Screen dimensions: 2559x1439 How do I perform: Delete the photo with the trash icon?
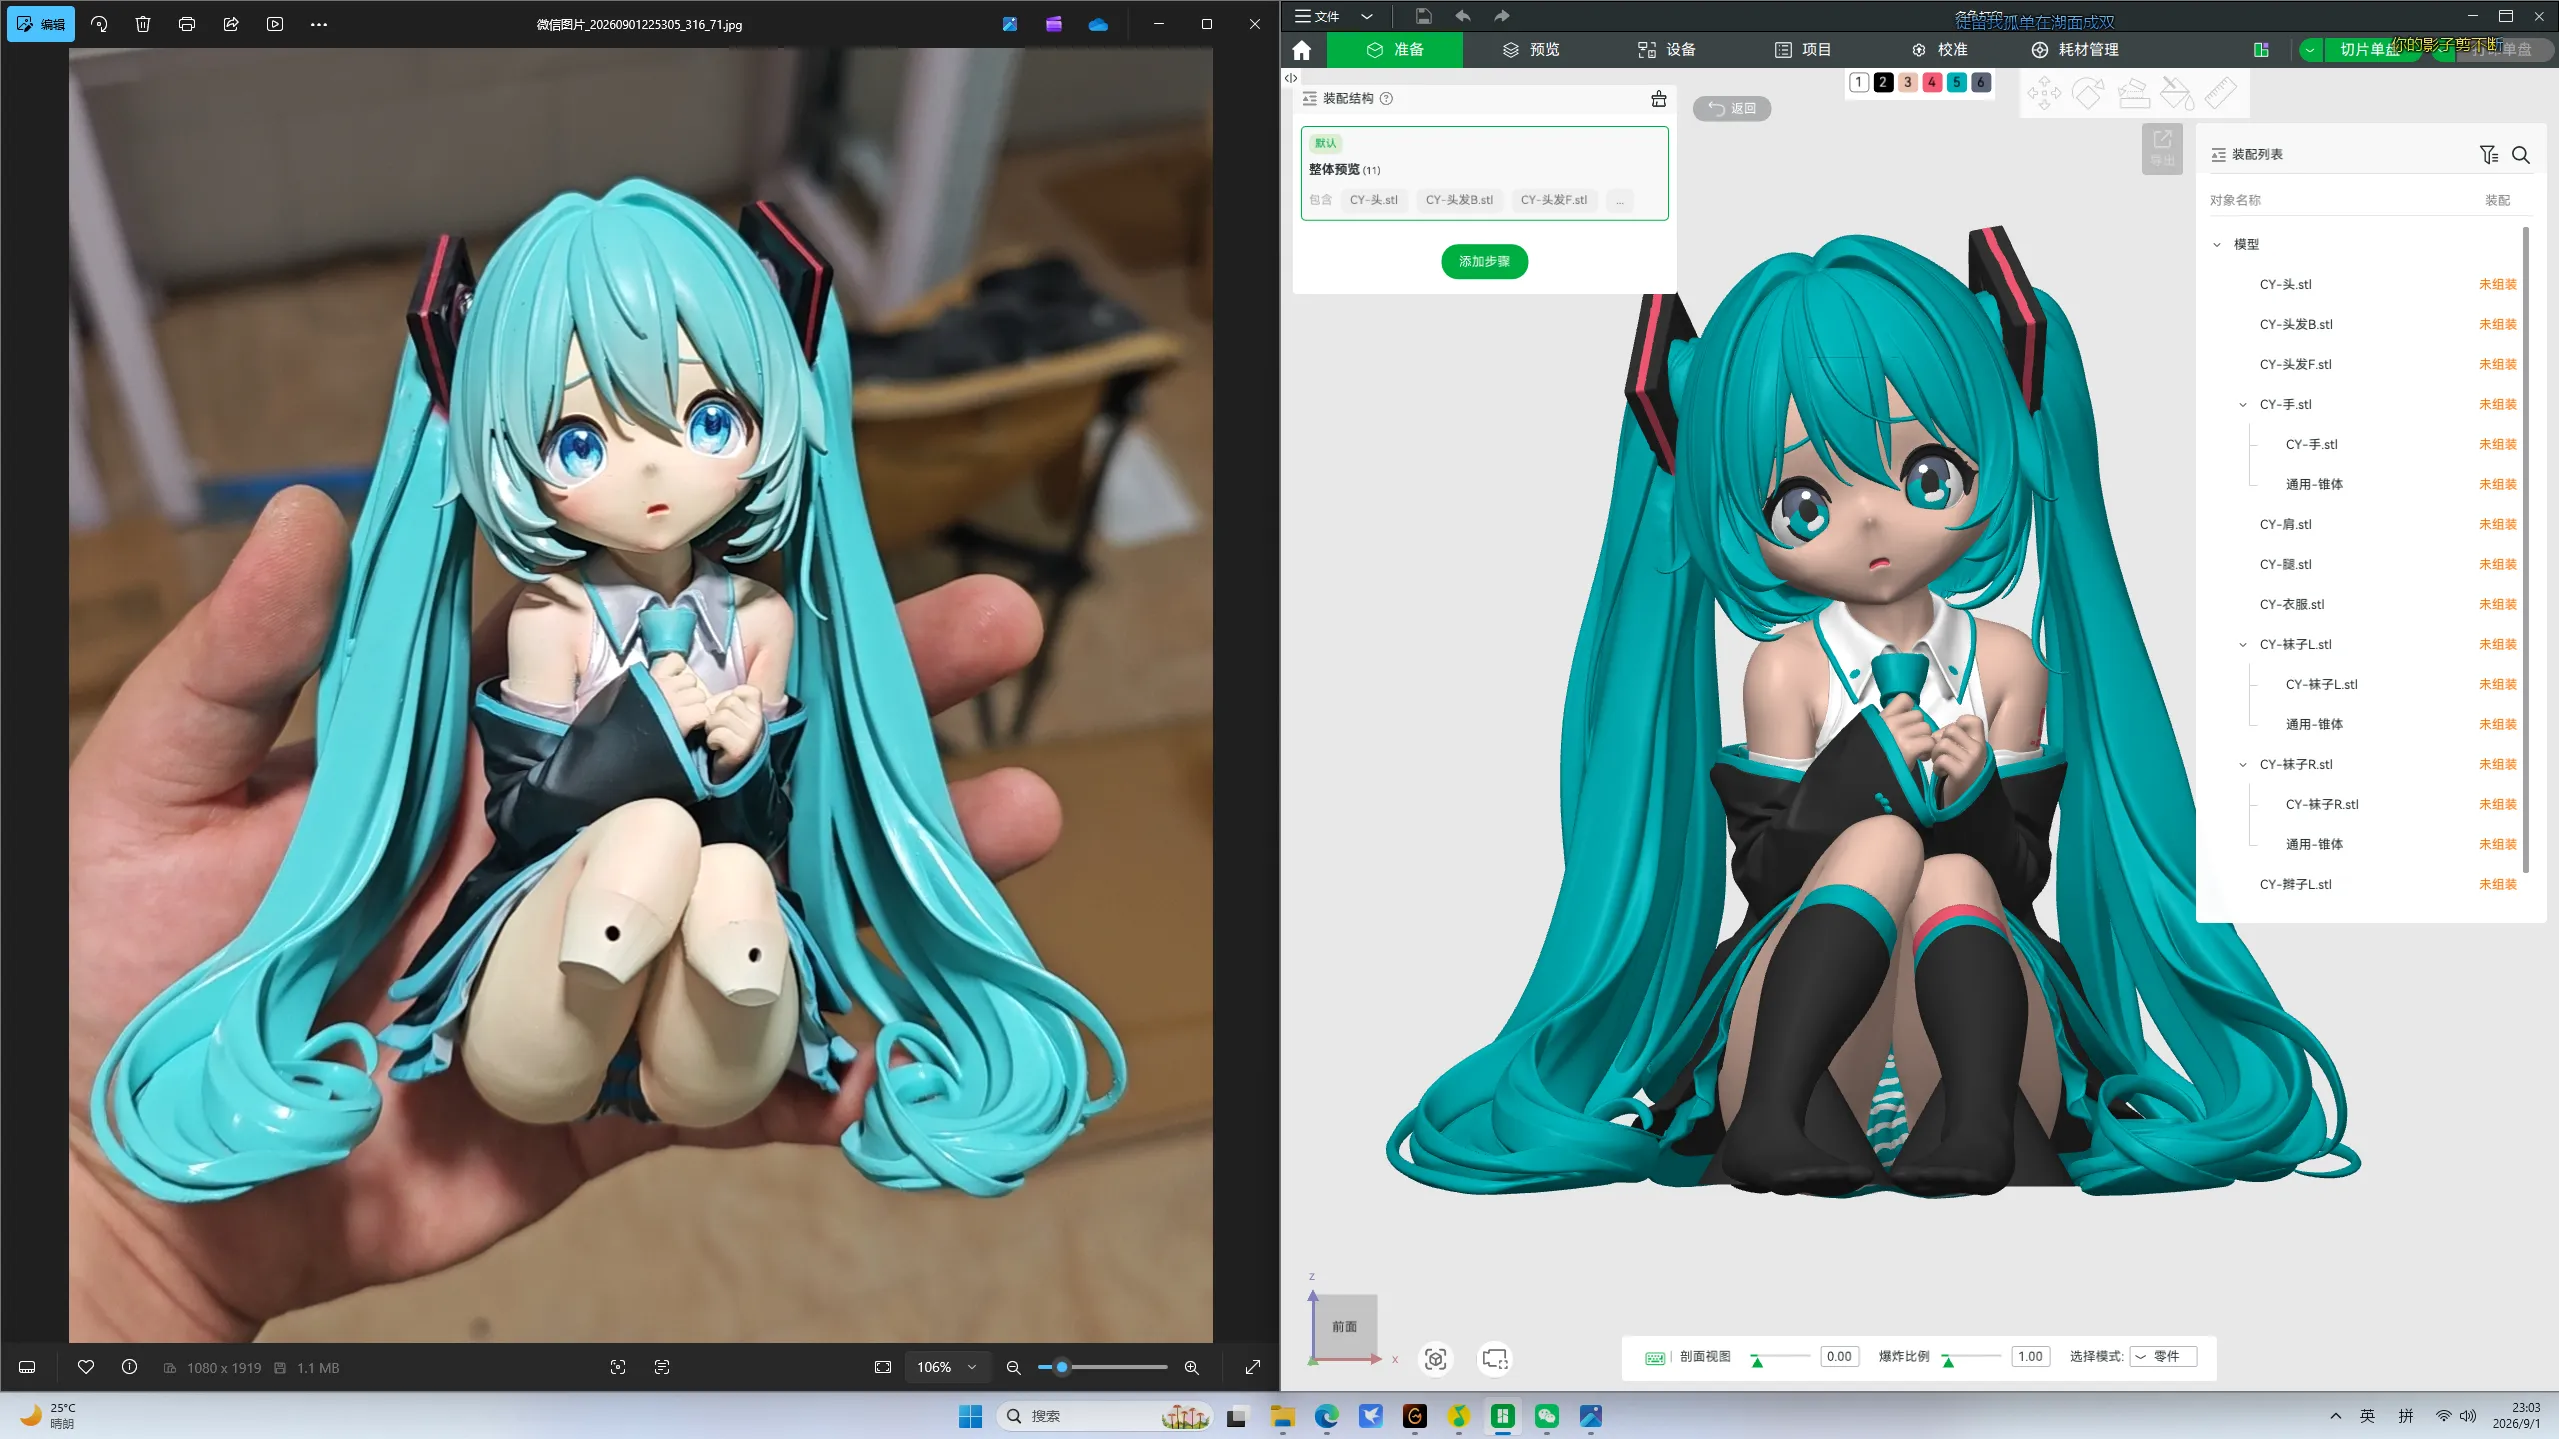tap(143, 24)
